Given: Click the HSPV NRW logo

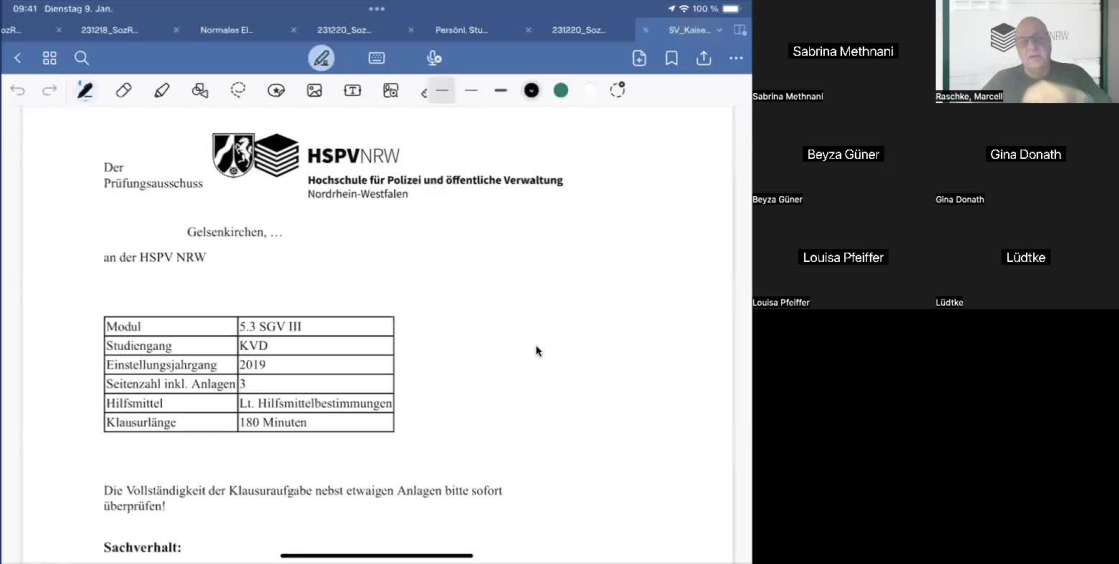Looking at the screenshot, I should tap(388, 165).
